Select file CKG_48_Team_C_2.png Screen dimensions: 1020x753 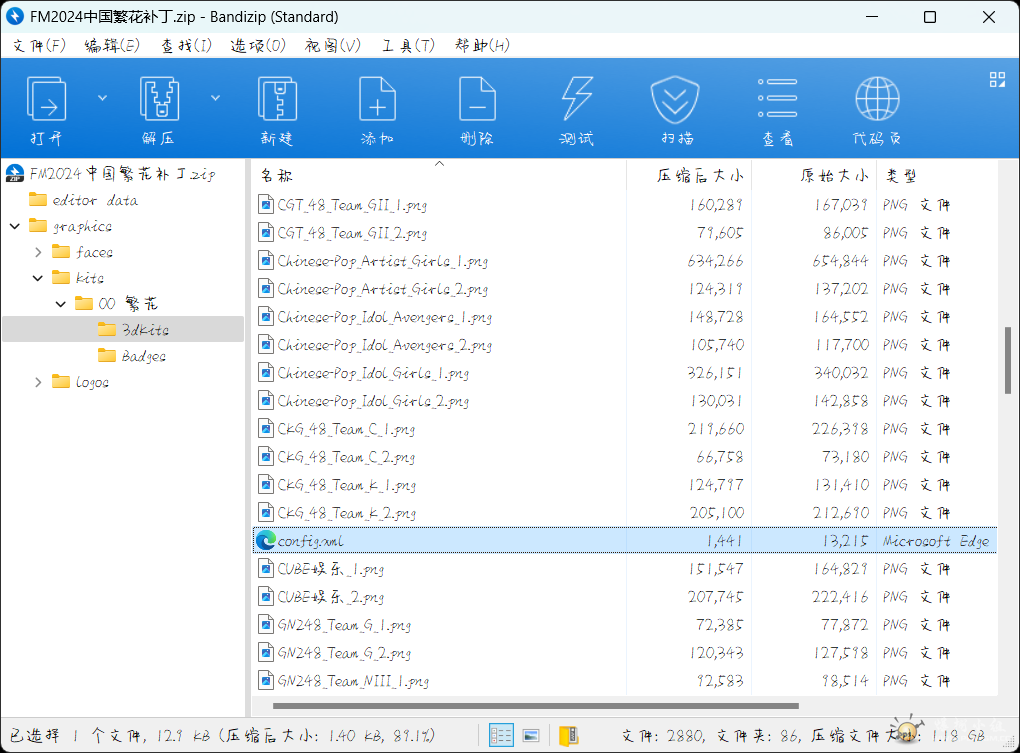346,457
